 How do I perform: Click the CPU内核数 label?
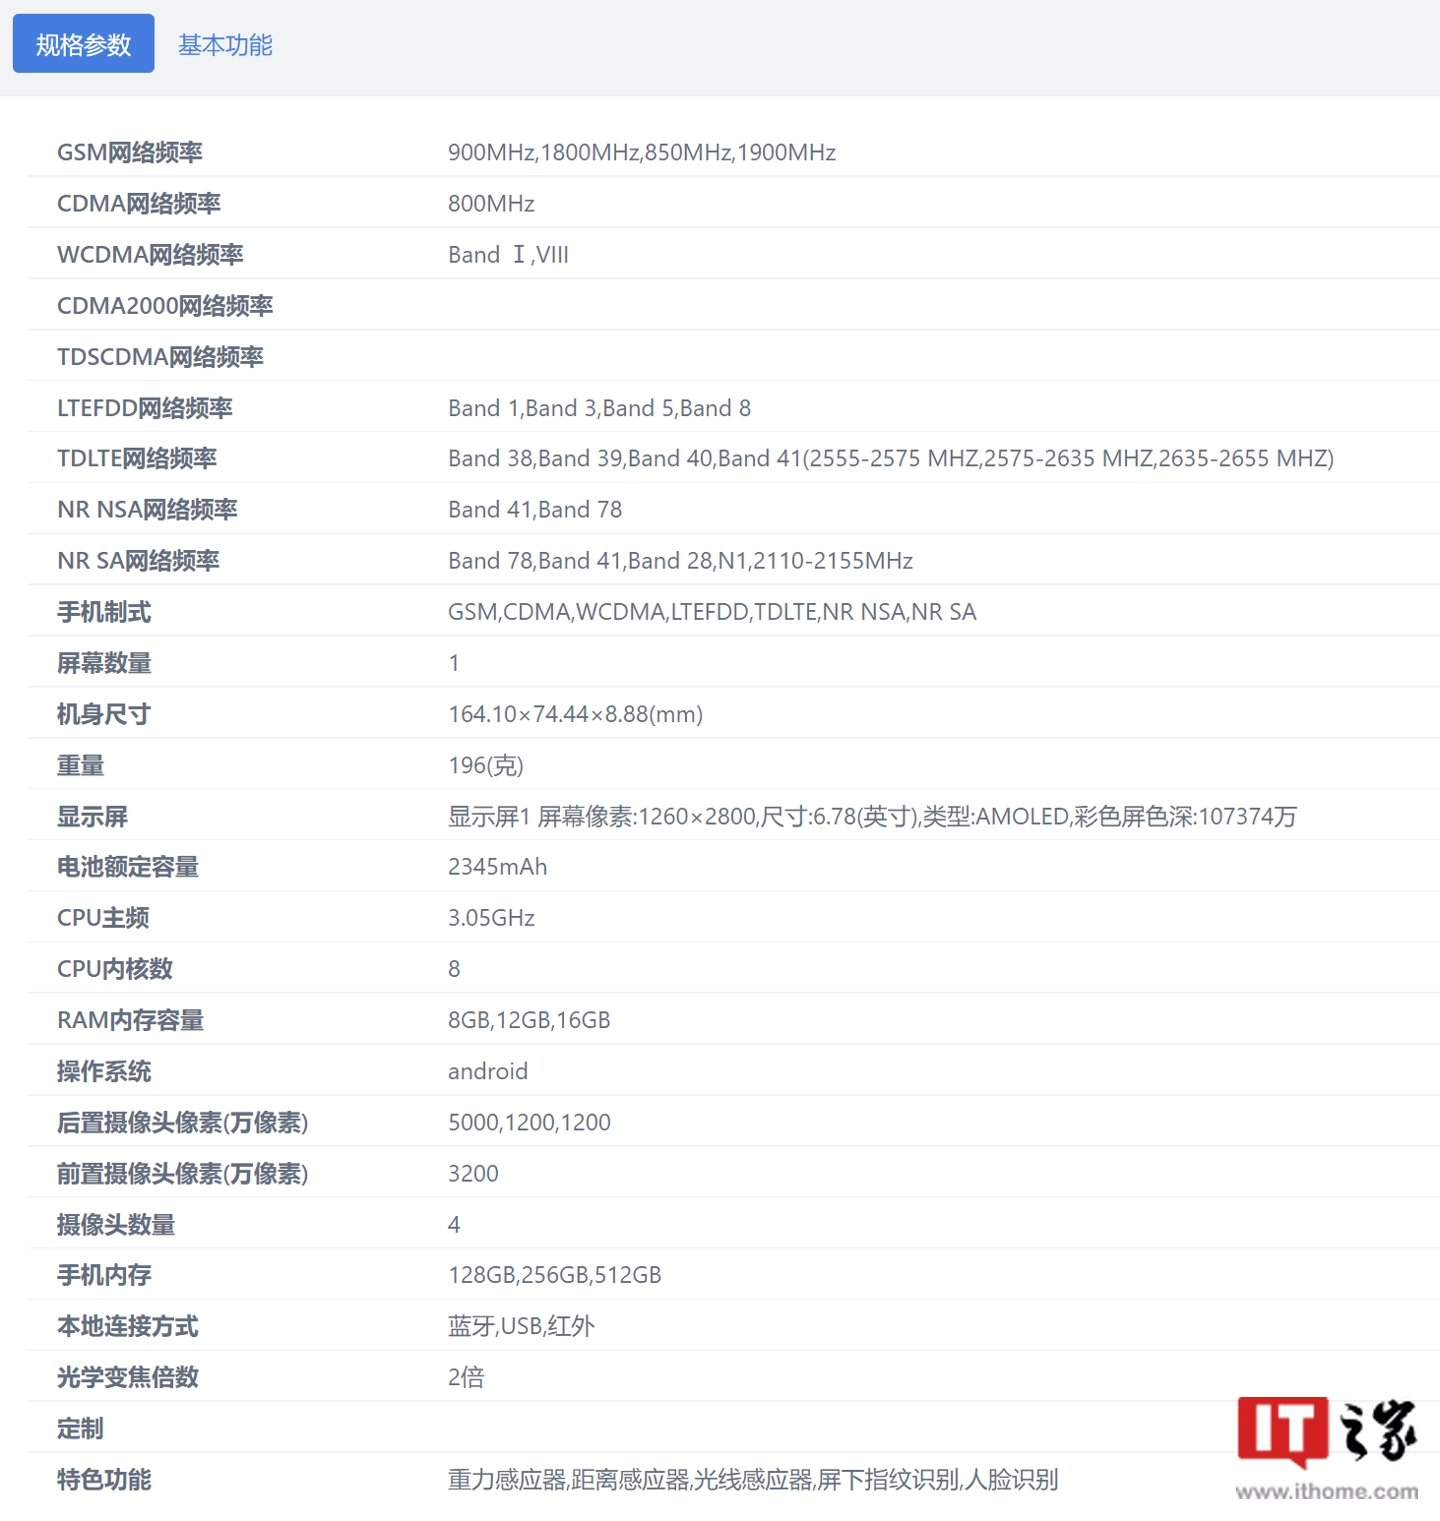(115, 968)
